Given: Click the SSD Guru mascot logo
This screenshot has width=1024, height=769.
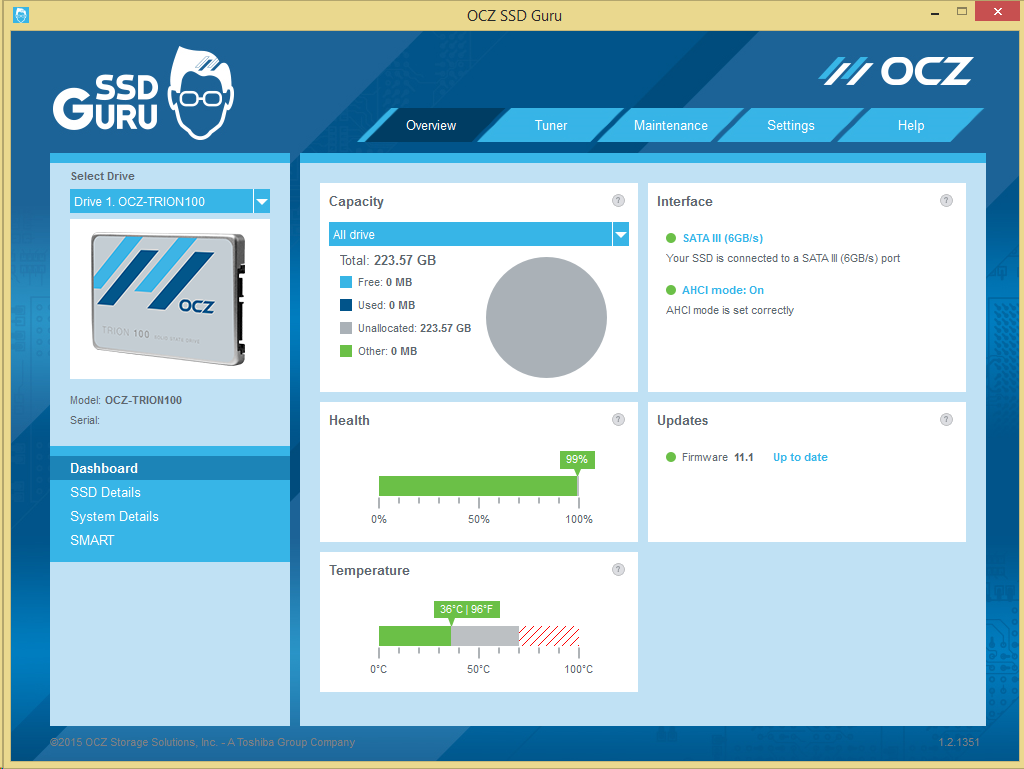Looking at the screenshot, I should [x=146, y=93].
